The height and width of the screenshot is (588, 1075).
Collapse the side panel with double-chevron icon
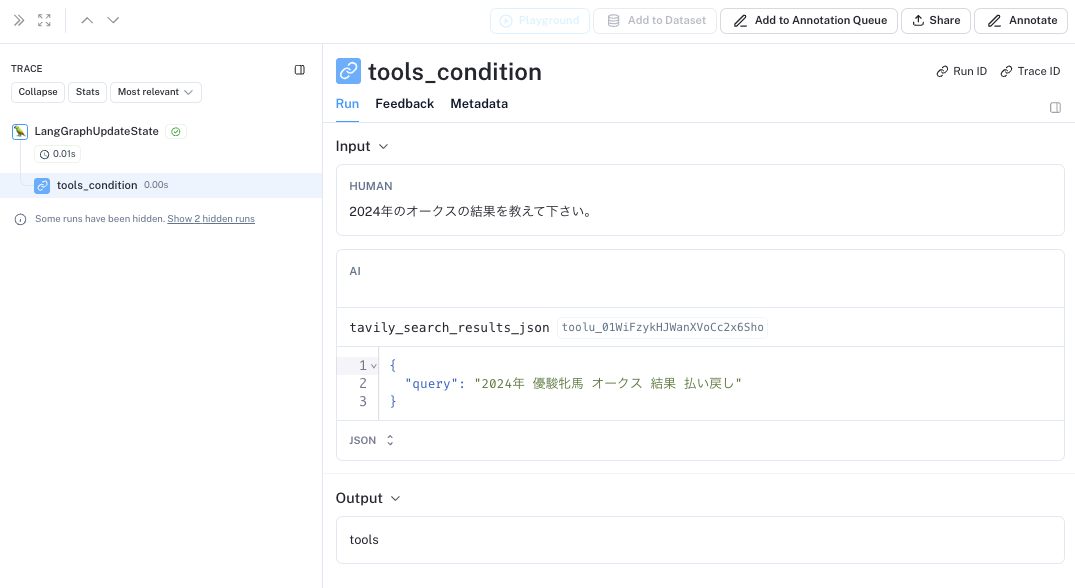(x=19, y=21)
